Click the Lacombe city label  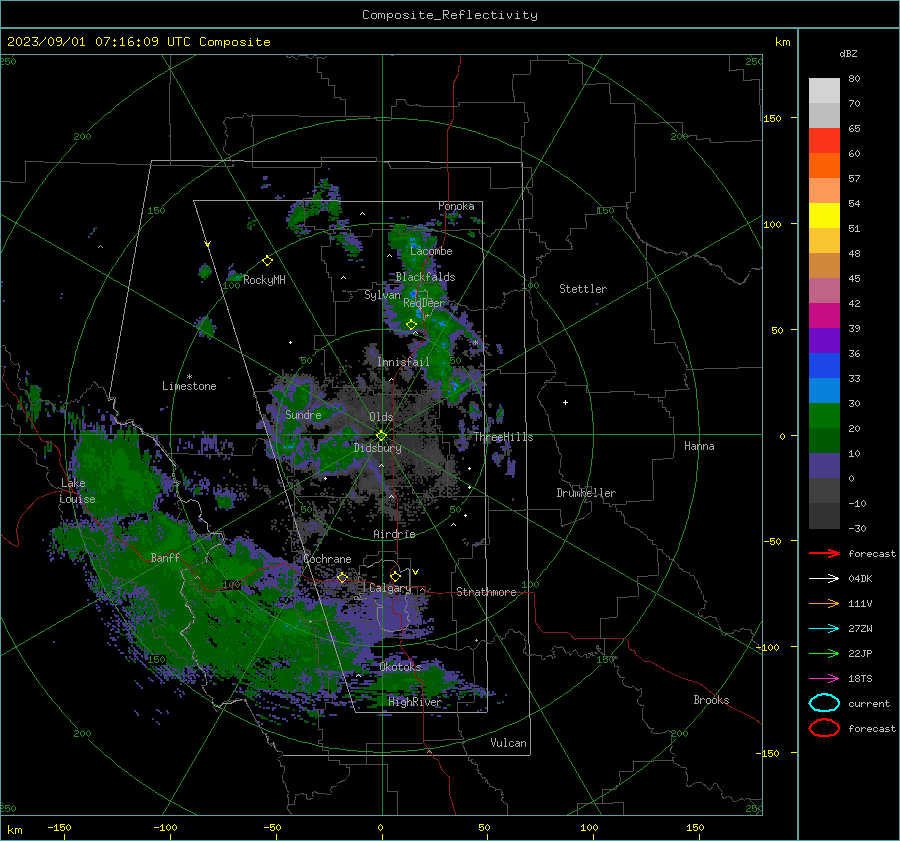click(x=431, y=251)
